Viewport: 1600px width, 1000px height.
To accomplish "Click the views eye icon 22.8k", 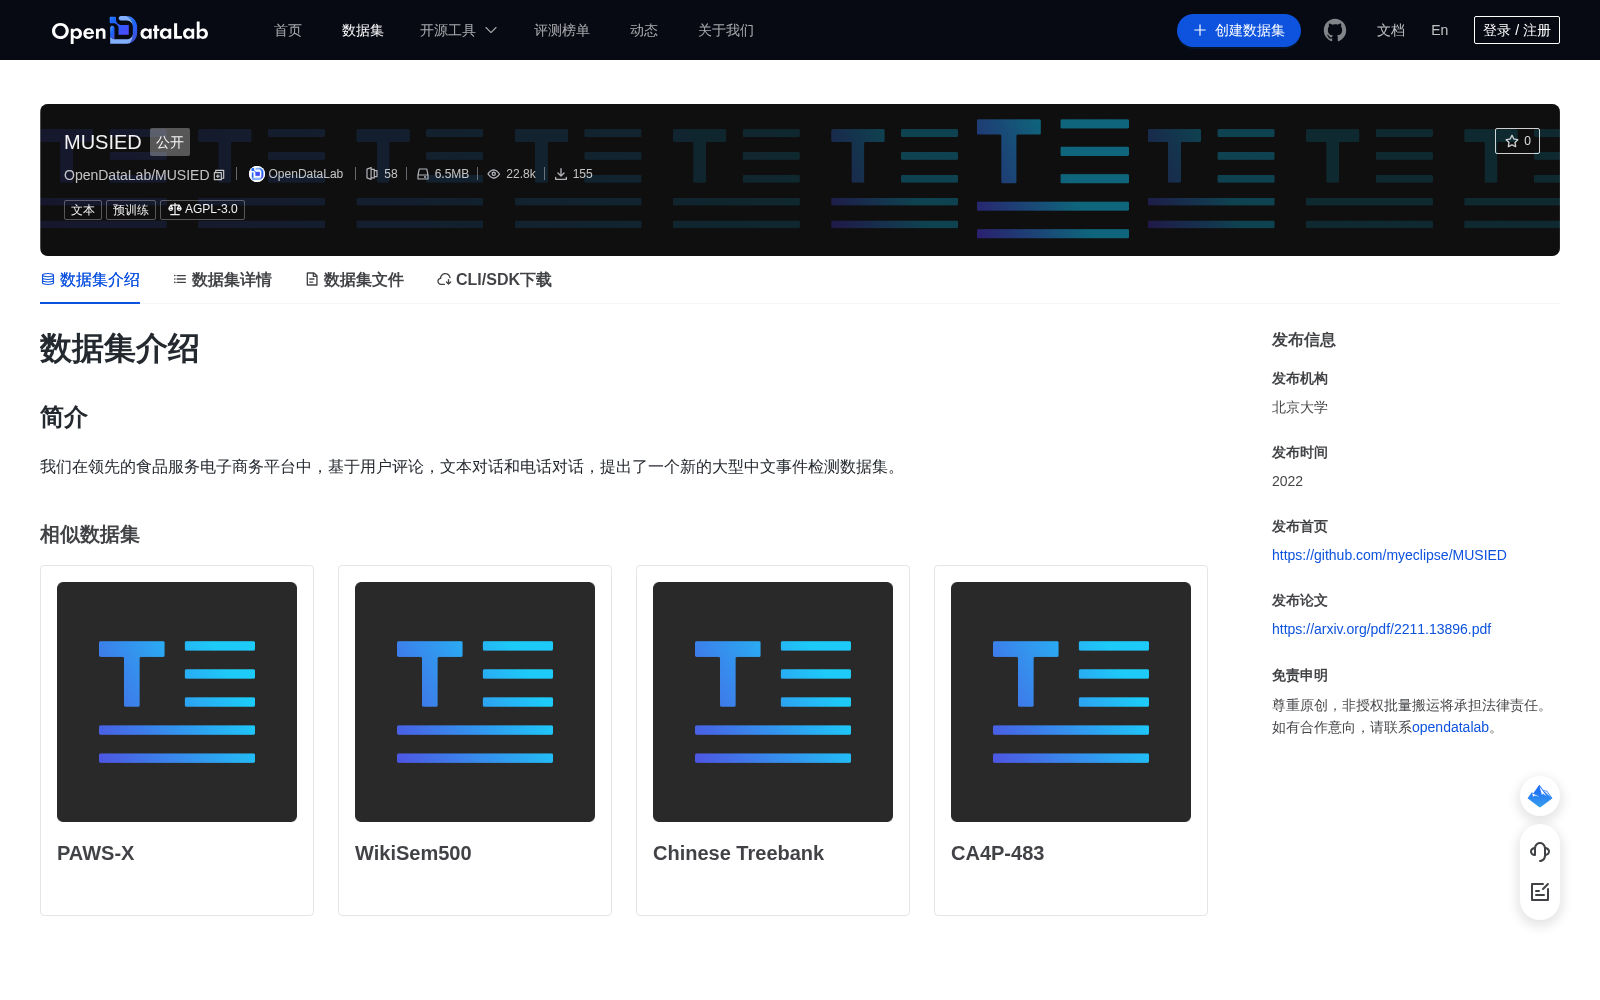I will coord(494,174).
